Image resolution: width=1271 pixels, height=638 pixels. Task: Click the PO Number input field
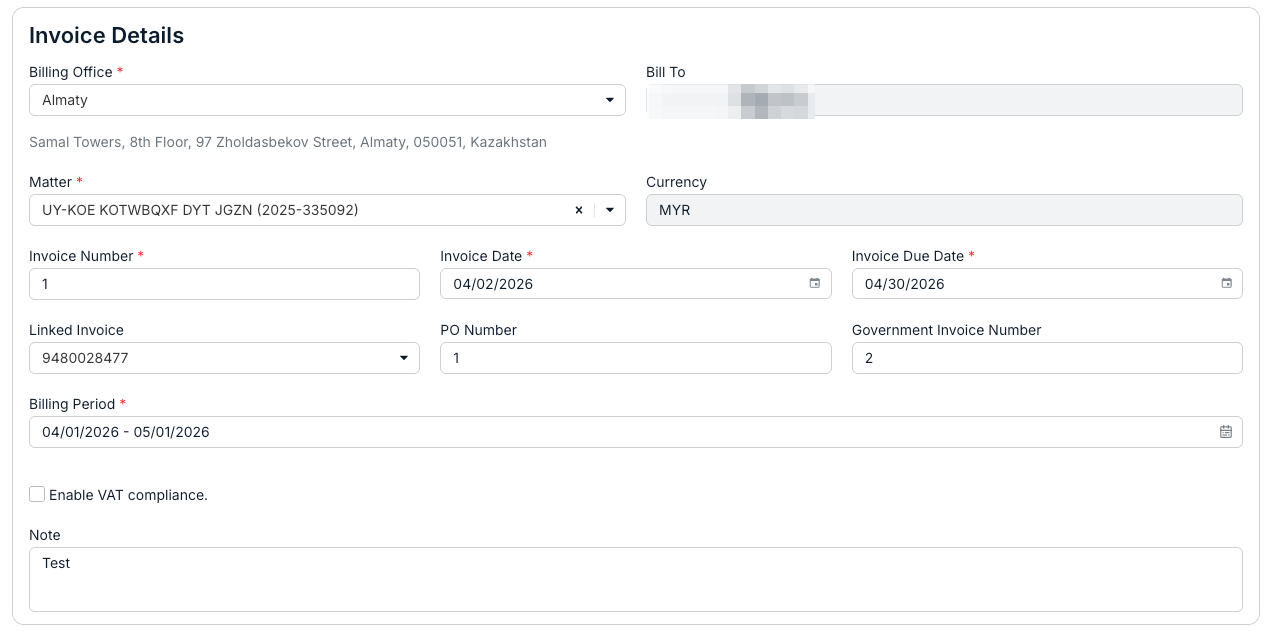tap(636, 358)
